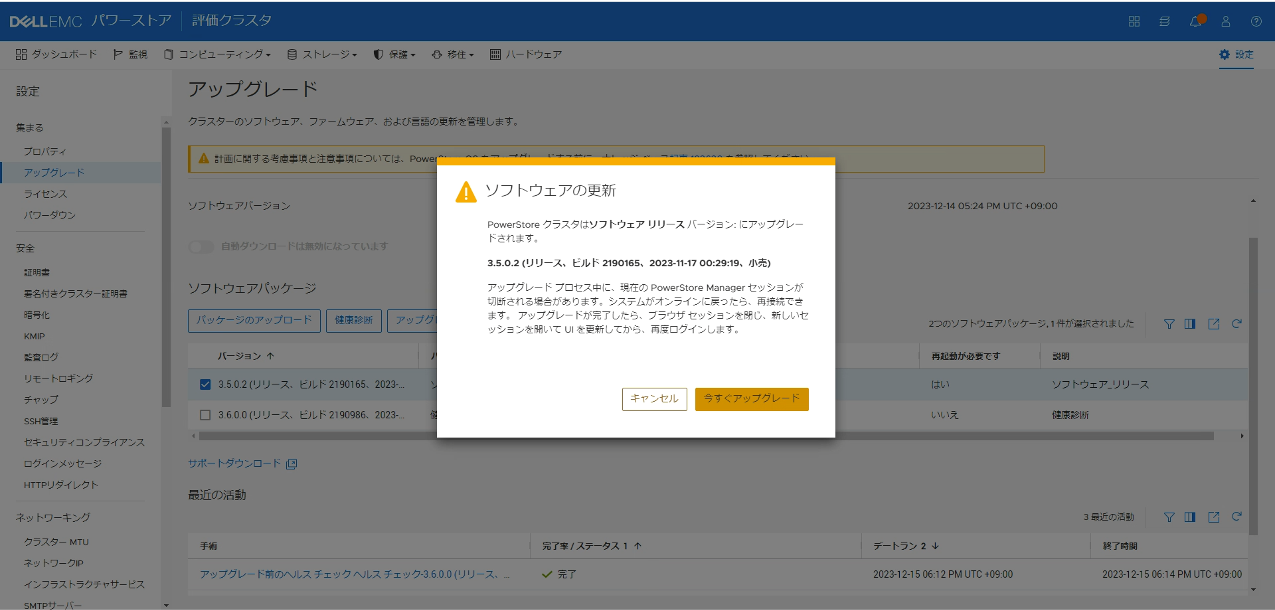
Task: Click the ソフトウェア_リリース description cell
Action: point(1100,384)
